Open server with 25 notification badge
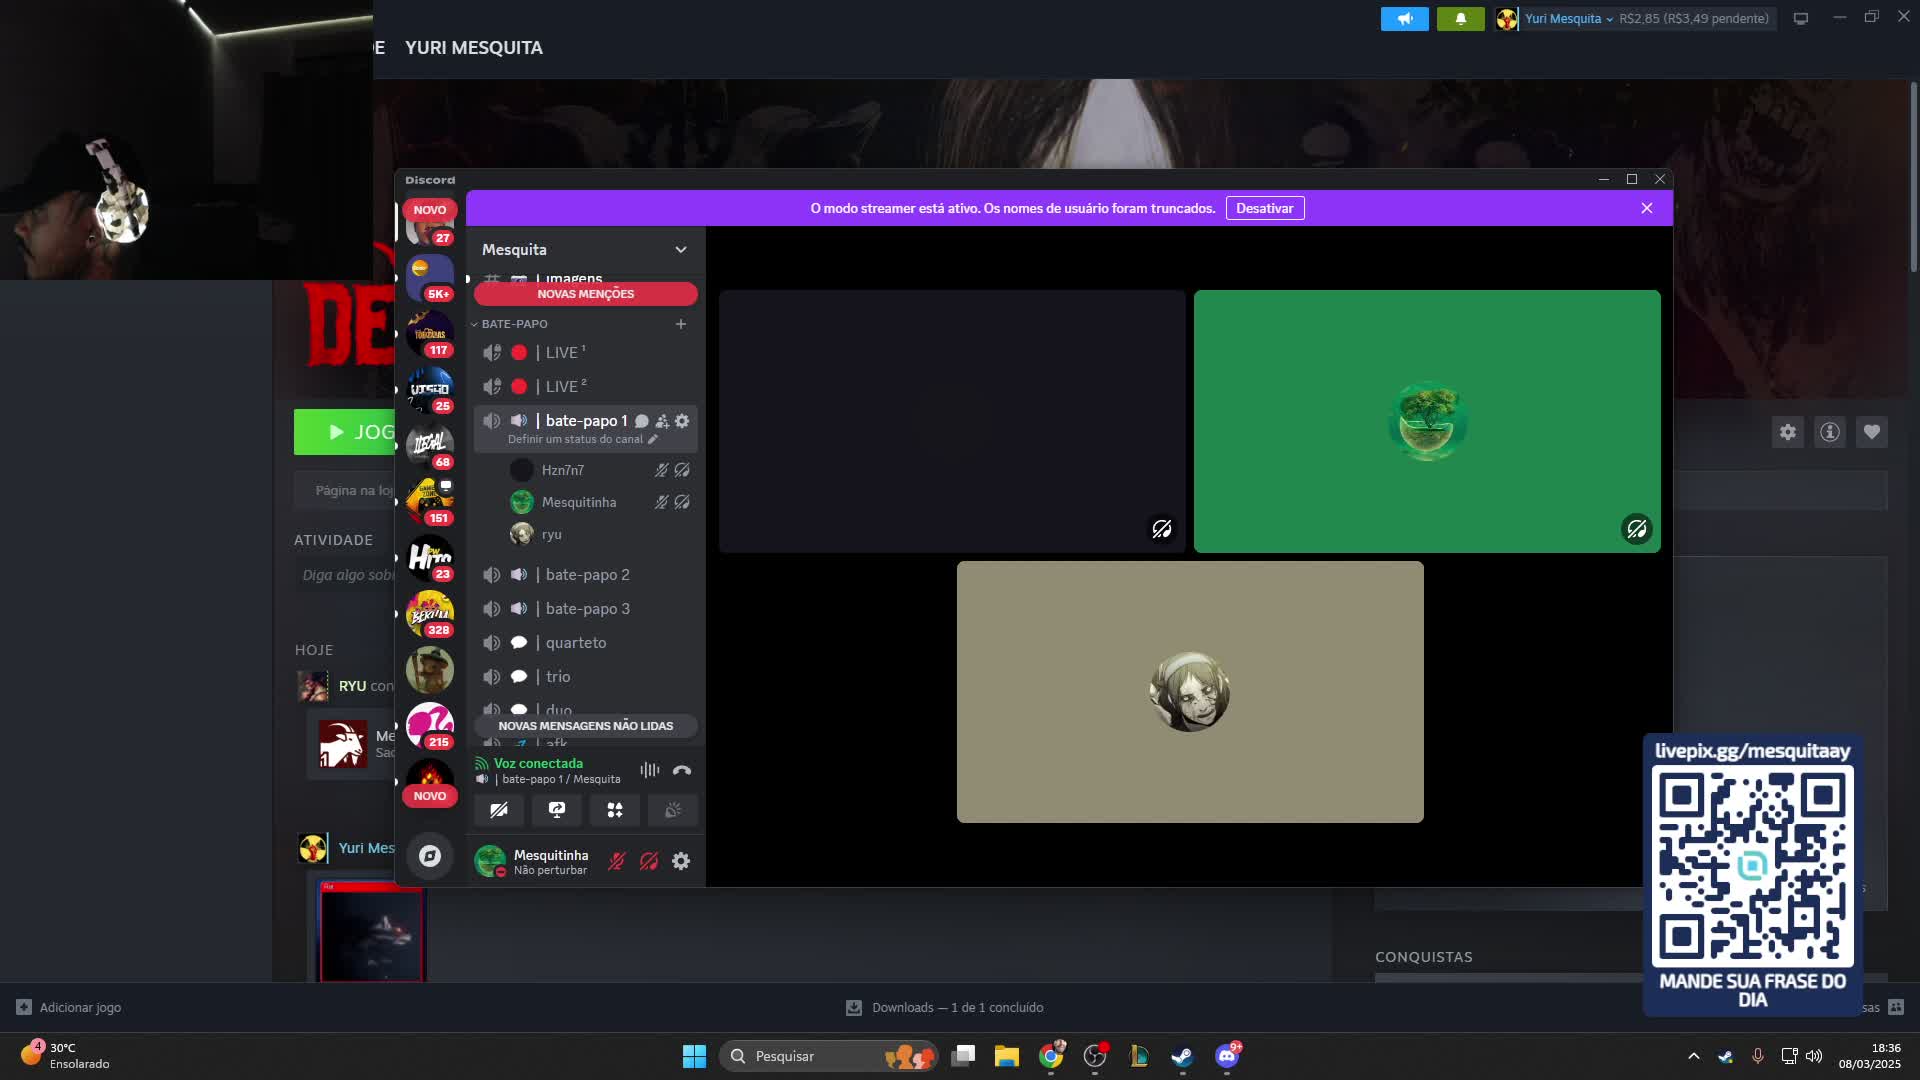The height and width of the screenshot is (1080, 1920). click(x=430, y=390)
